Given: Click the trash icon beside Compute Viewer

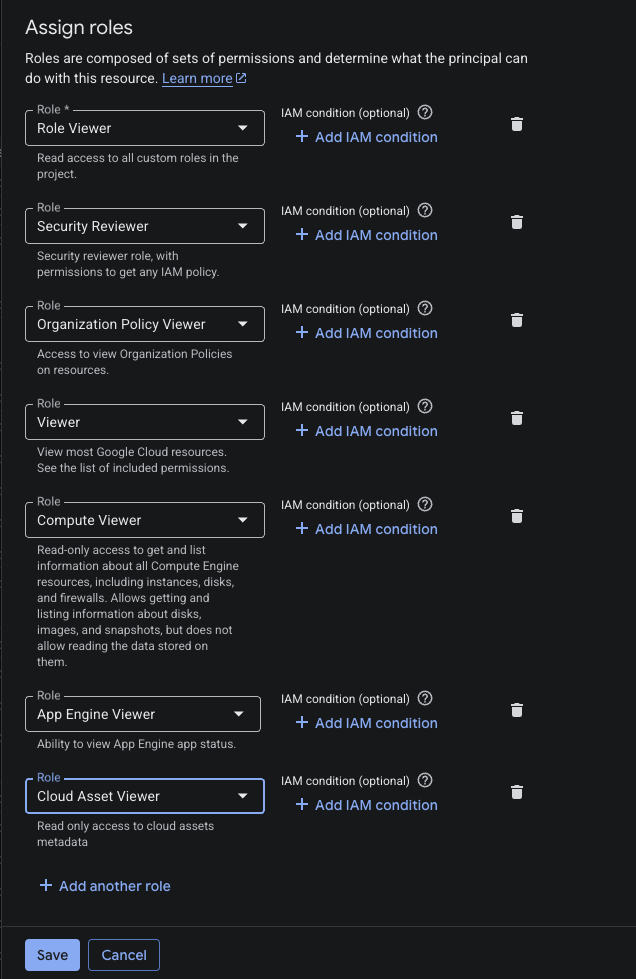Looking at the screenshot, I should 517,516.
